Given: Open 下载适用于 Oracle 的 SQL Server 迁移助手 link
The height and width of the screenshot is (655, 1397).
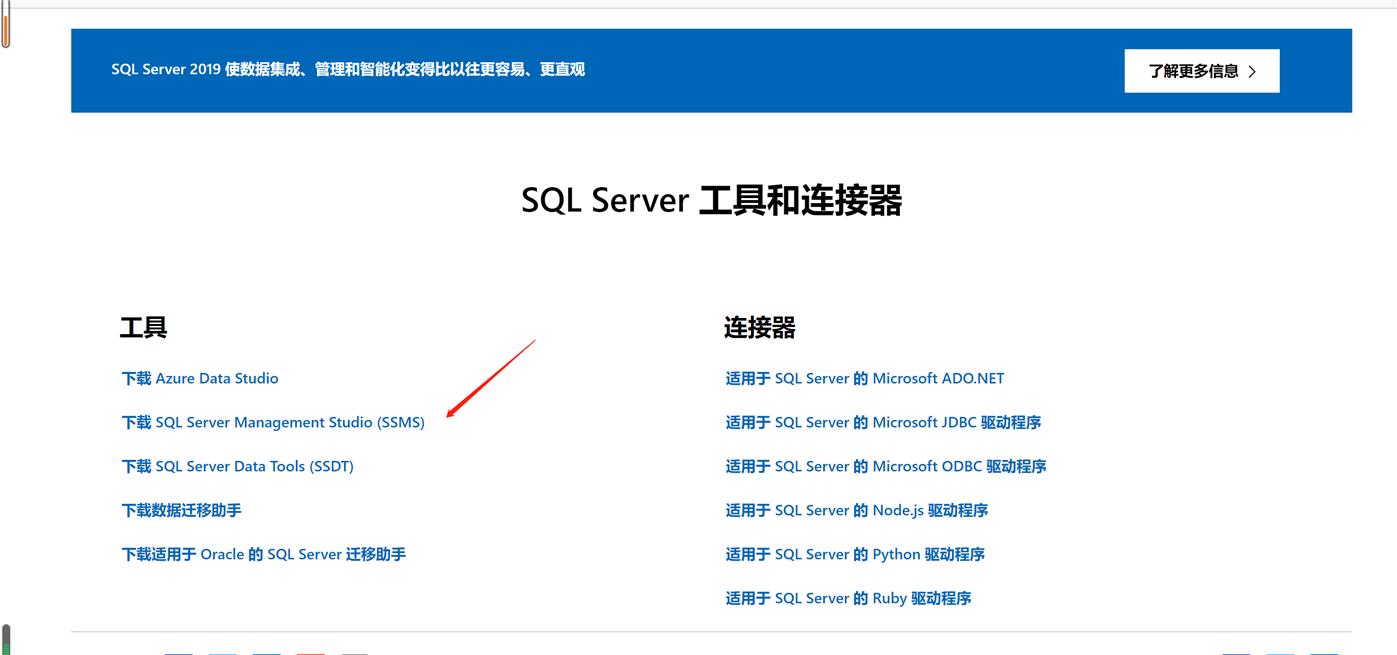Looking at the screenshot, I should (263, 554).
